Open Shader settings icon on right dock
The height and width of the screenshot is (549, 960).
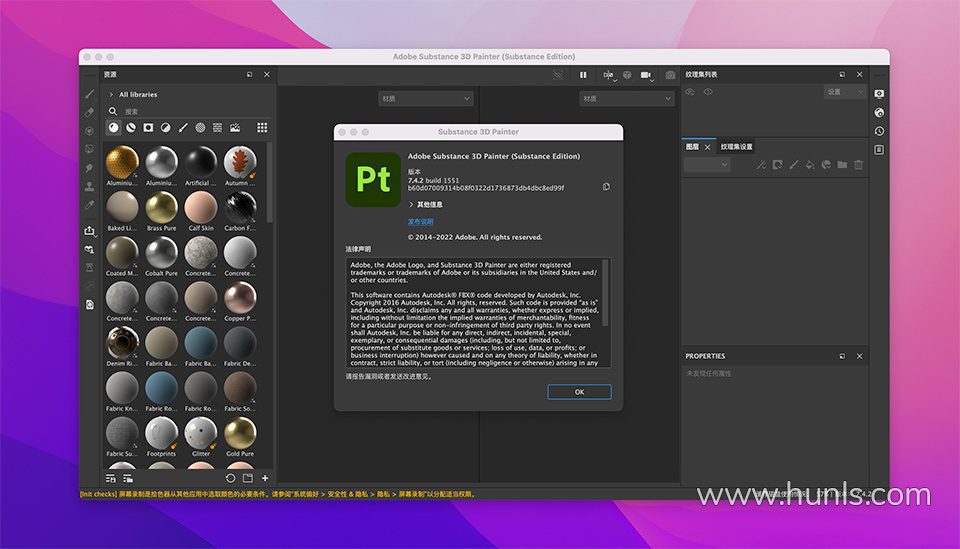(x=879, y=112)
